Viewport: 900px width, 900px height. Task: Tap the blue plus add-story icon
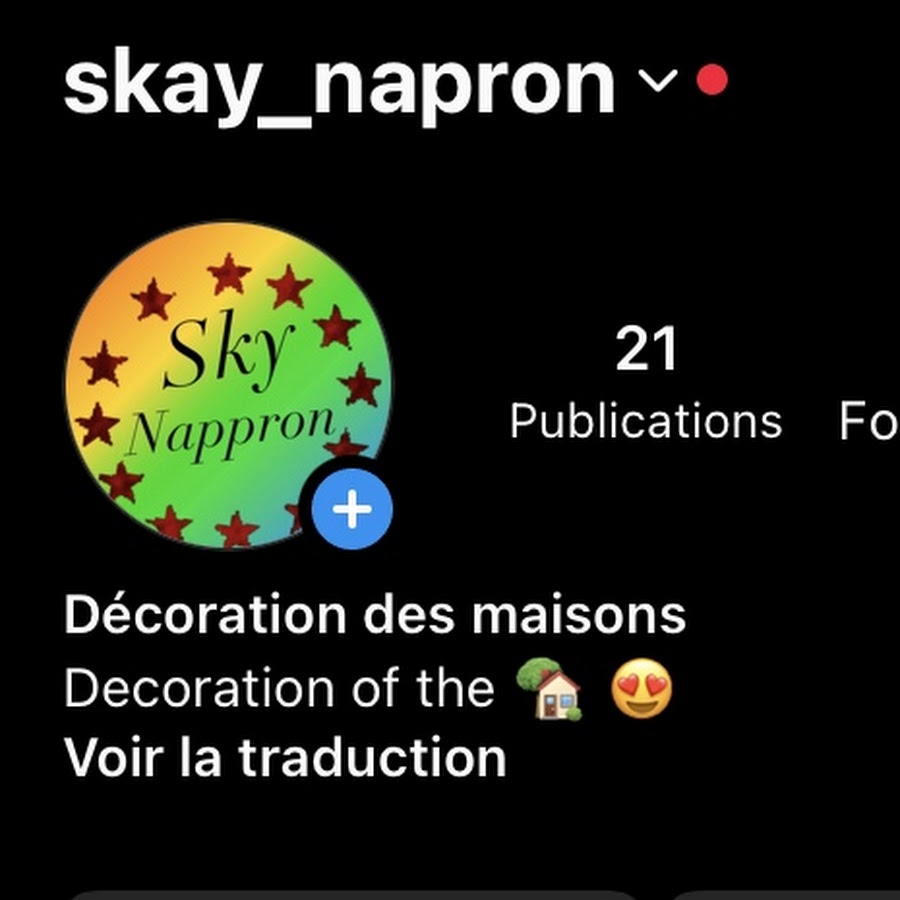(352, 509)
